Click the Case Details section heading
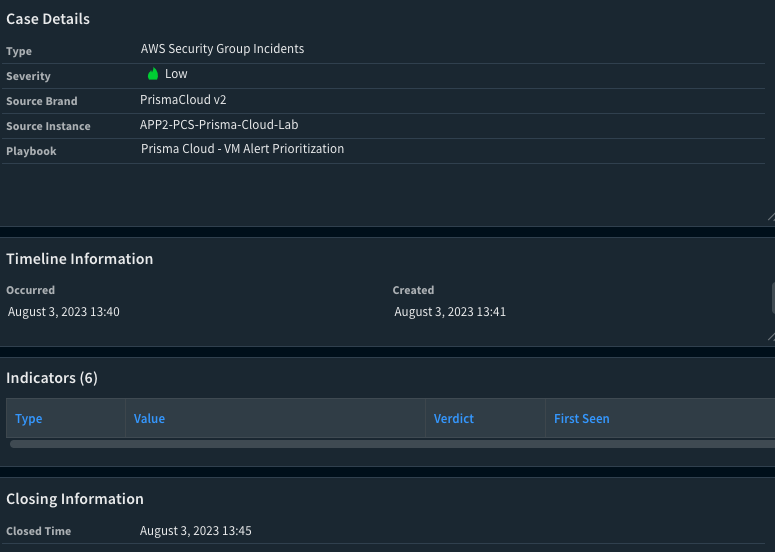Screen dimensions: 775x552 click(x=48, y=19)
